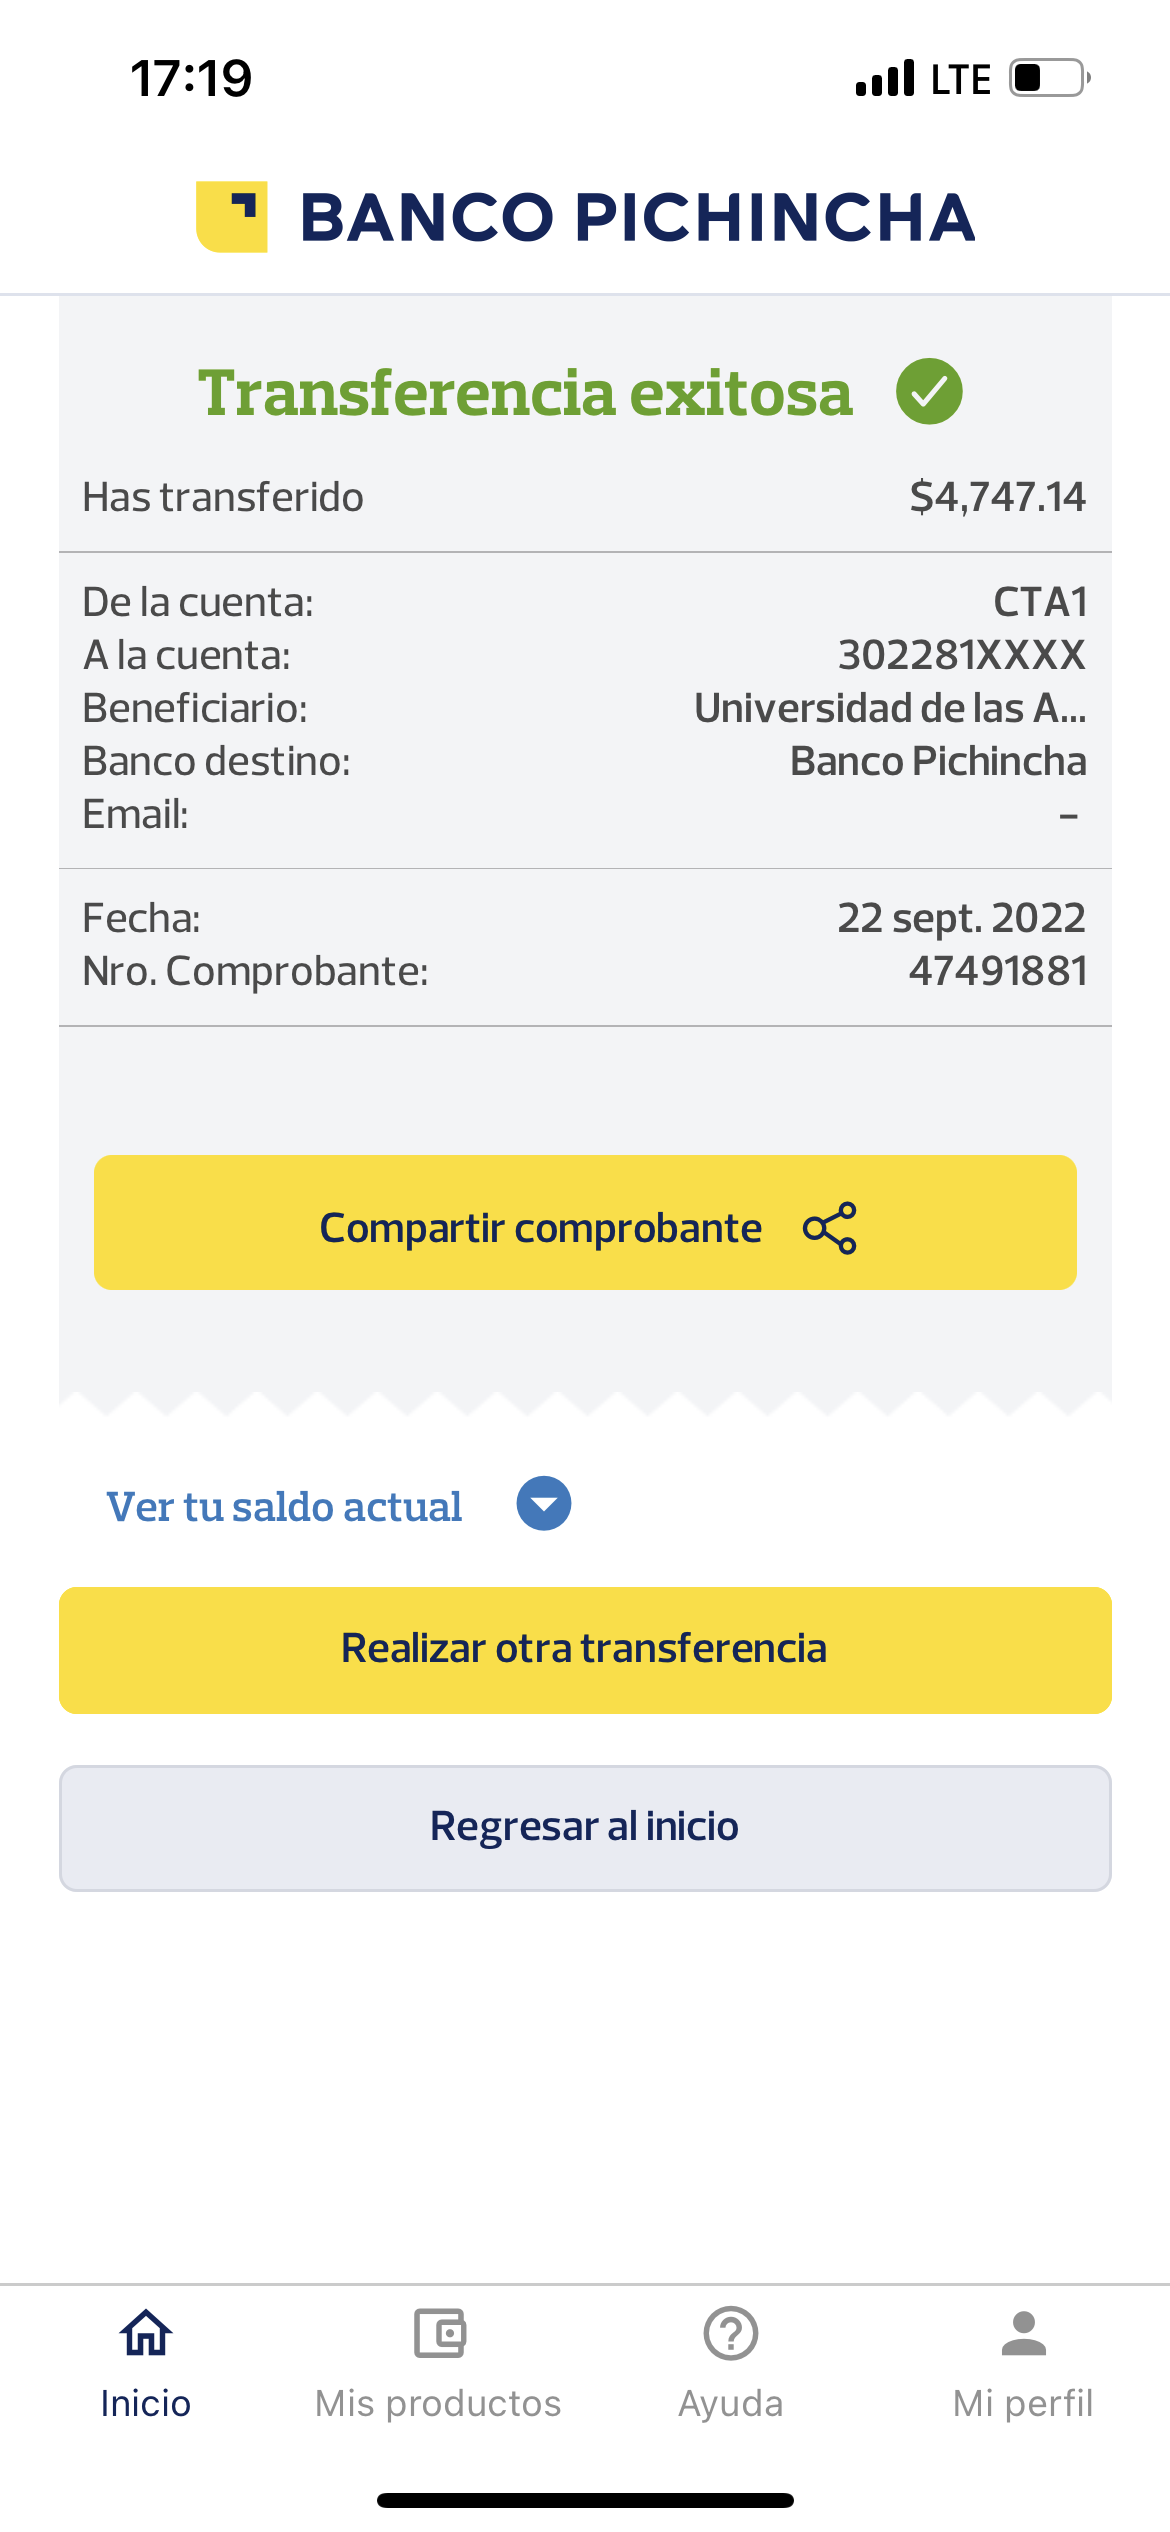1170x2532 pixels.
Task: Expand balance with blue arrow dropdown
Action: coord(544,1504)
